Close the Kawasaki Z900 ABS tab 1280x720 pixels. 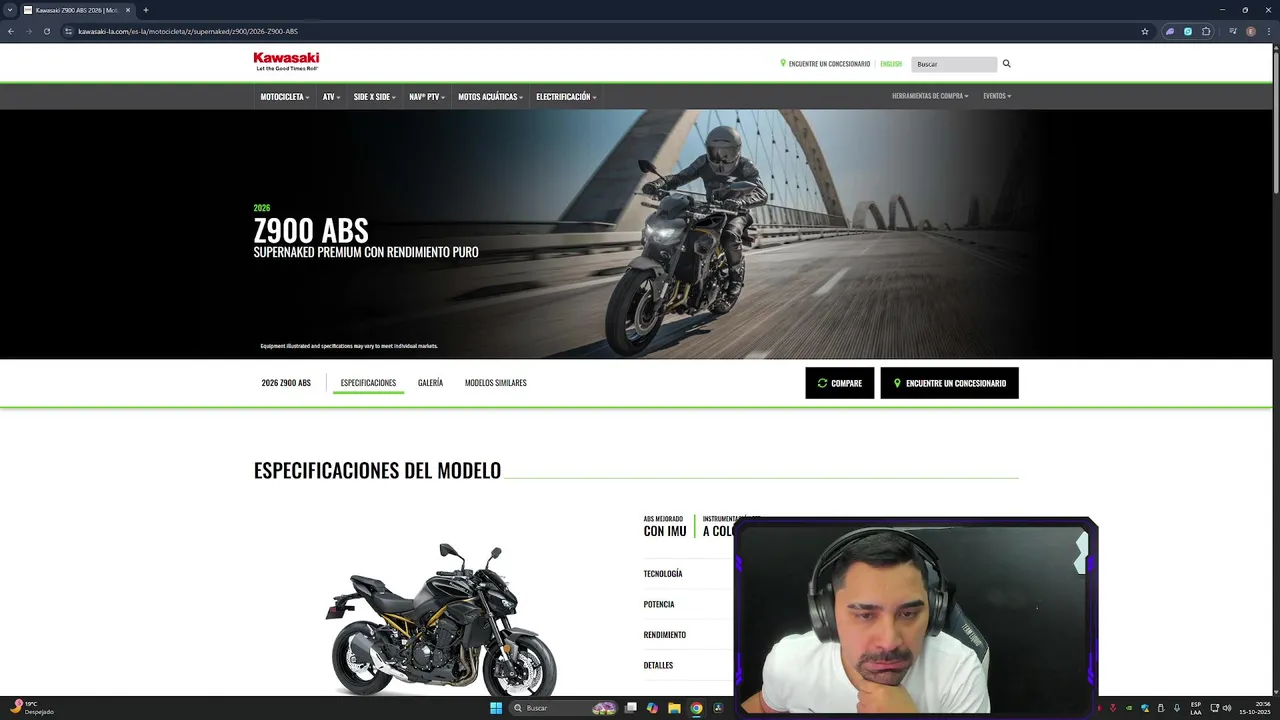point(128,10)
